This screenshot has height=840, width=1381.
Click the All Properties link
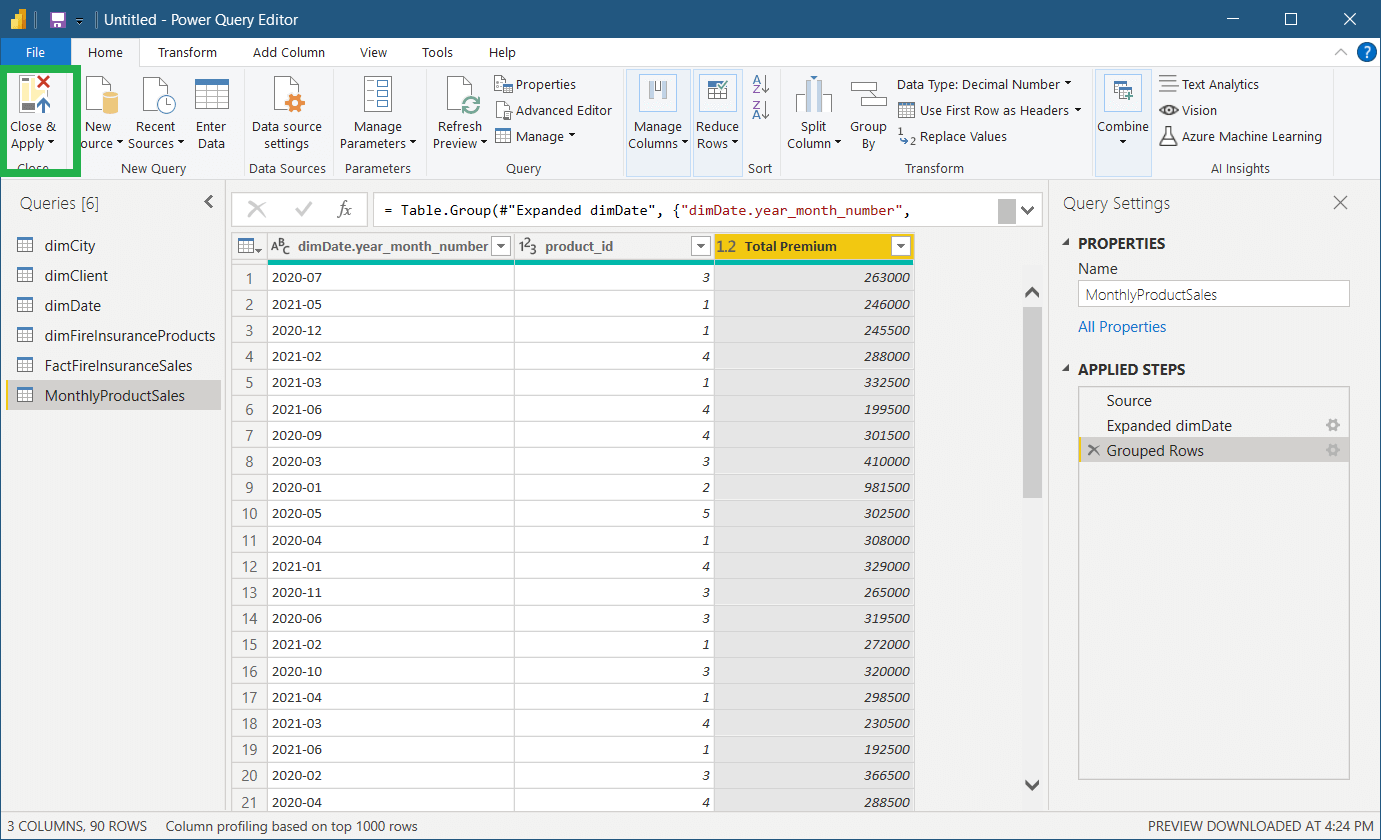pyautogui.click(x=1122, y=327)
